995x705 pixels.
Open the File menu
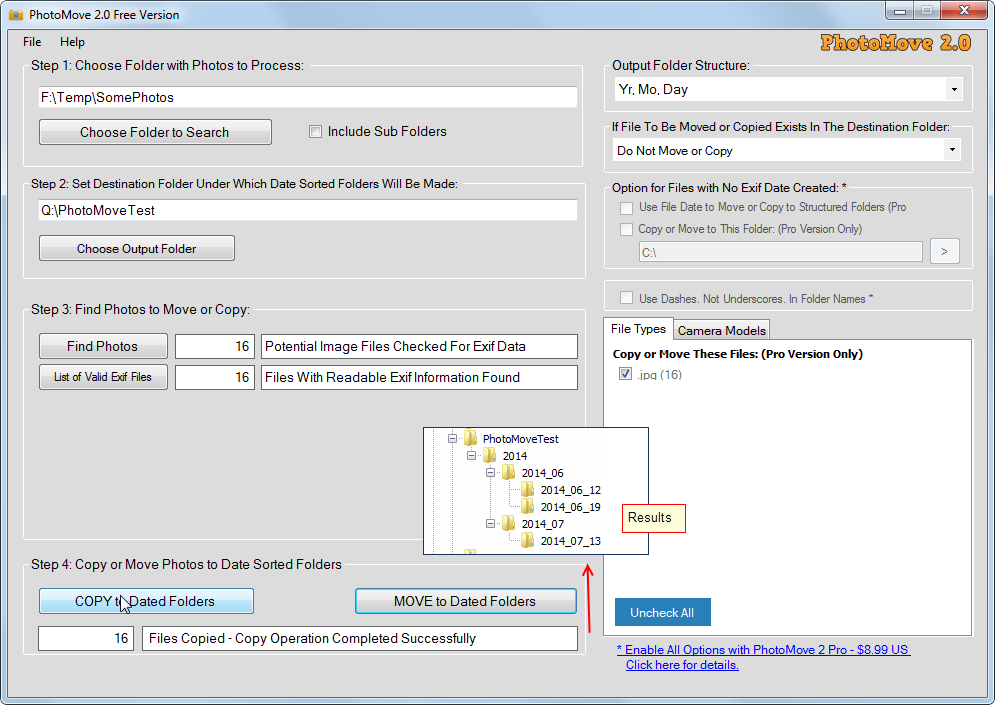32,42
